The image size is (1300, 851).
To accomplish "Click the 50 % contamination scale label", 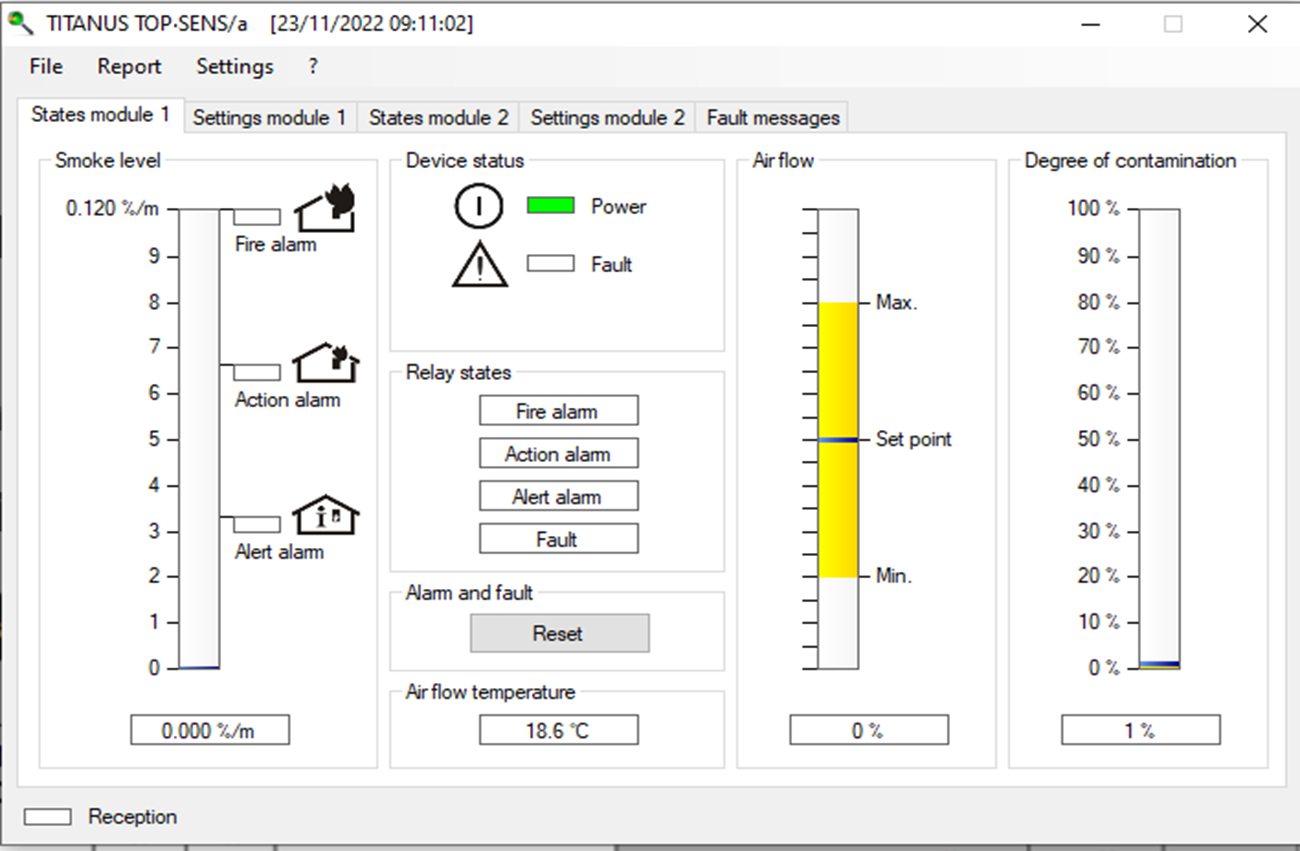I will (x=1098, y=439).
